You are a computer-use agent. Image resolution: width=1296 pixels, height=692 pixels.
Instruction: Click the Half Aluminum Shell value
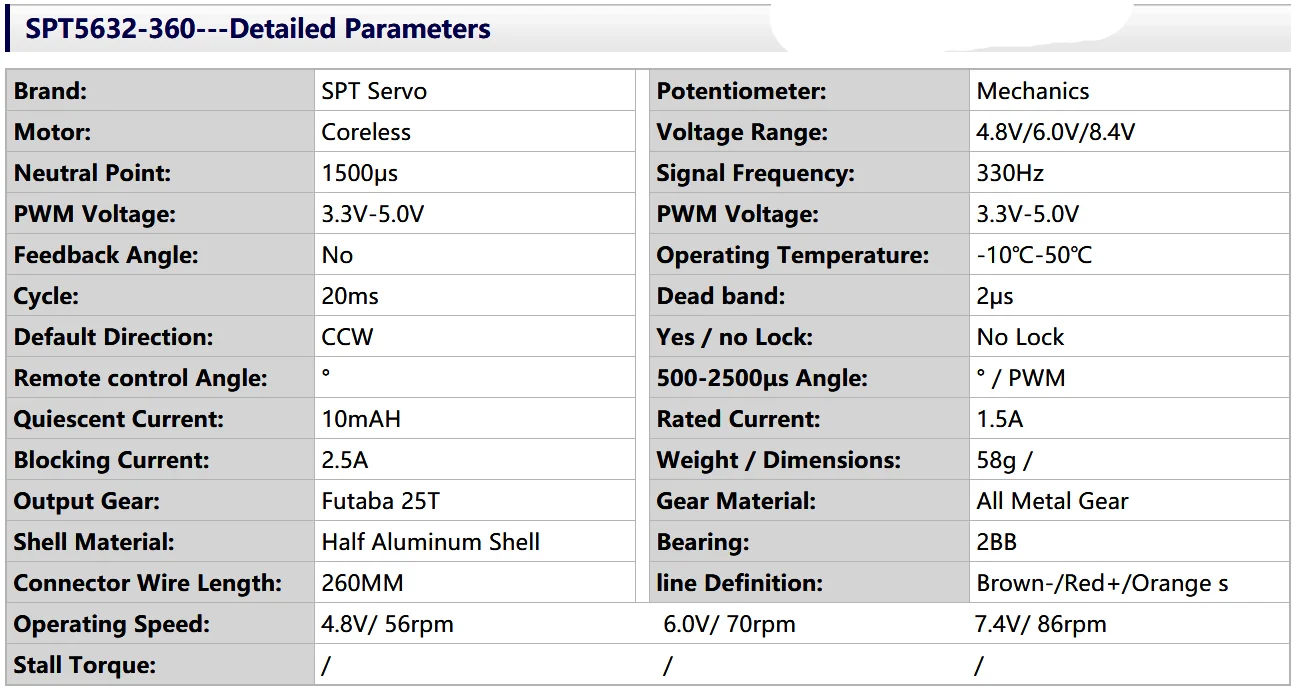[x=430, y=542]
